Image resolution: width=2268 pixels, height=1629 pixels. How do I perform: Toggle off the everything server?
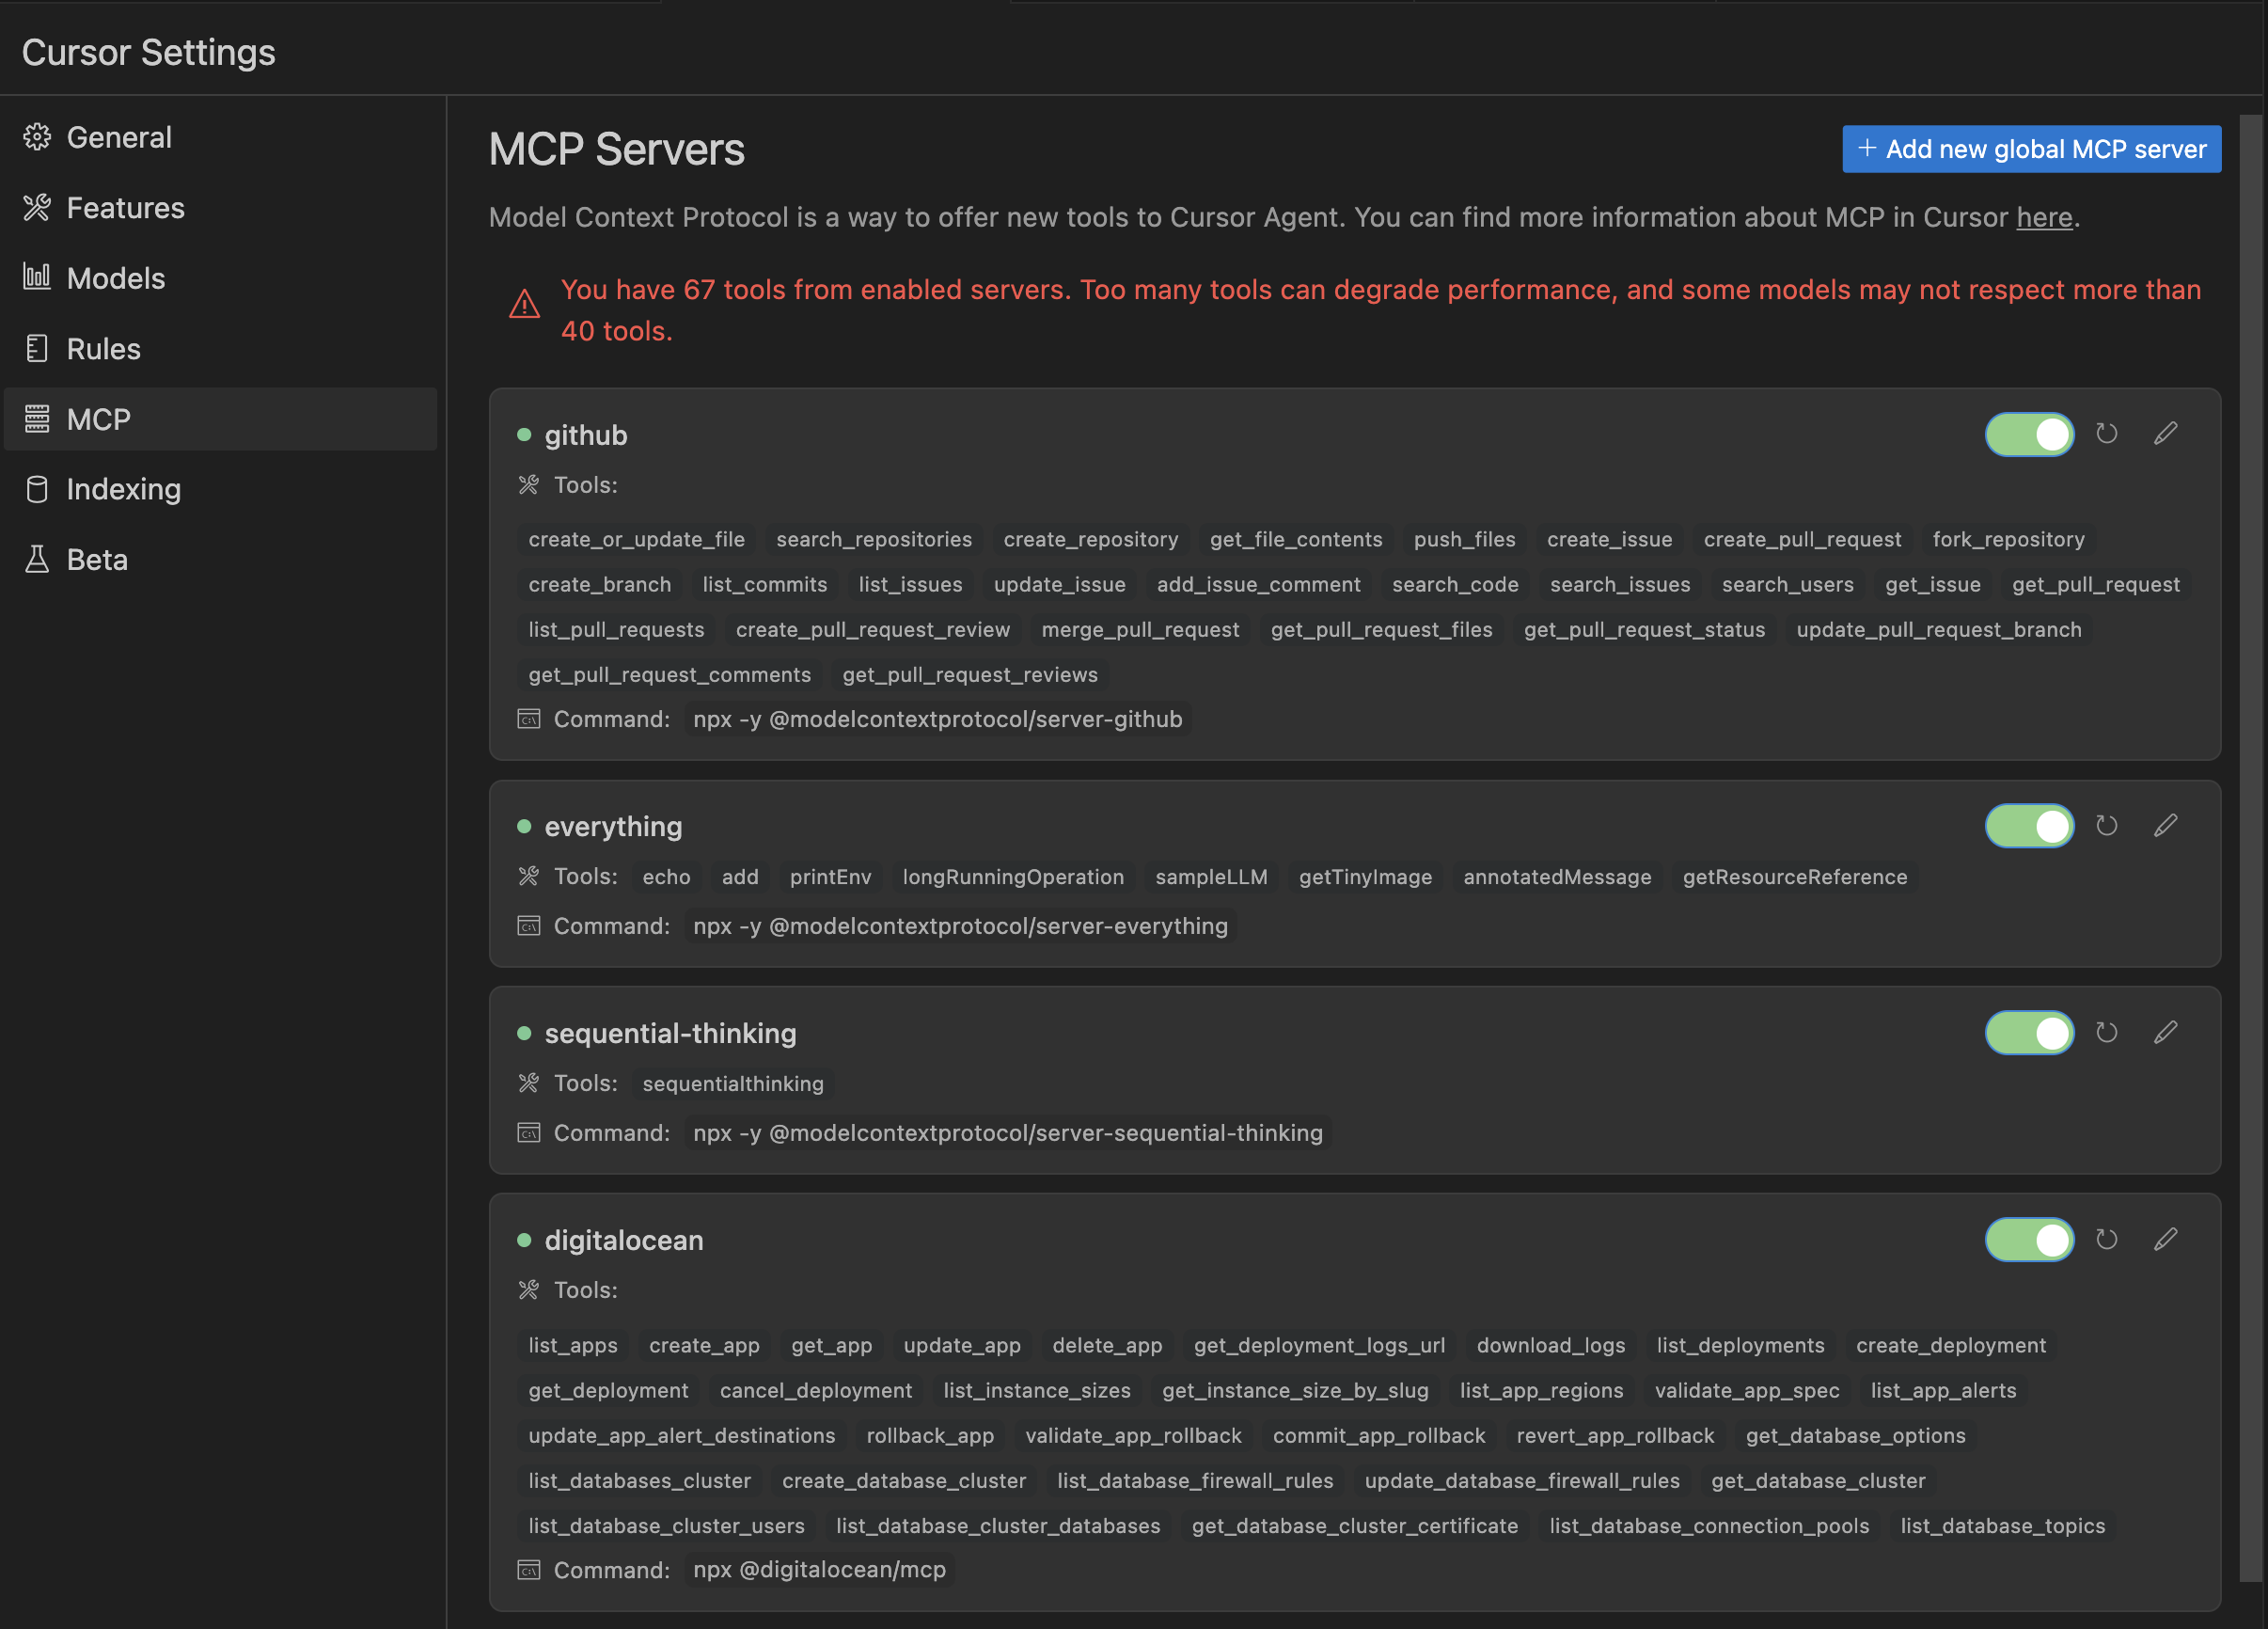(2029, 826)
